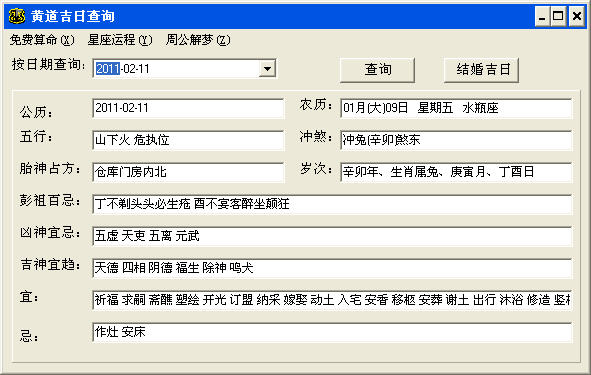Viewport: 591px width, 375px height.
Task: Open the 免费算命 (X) menu
Action: click(x=42, y=40)
